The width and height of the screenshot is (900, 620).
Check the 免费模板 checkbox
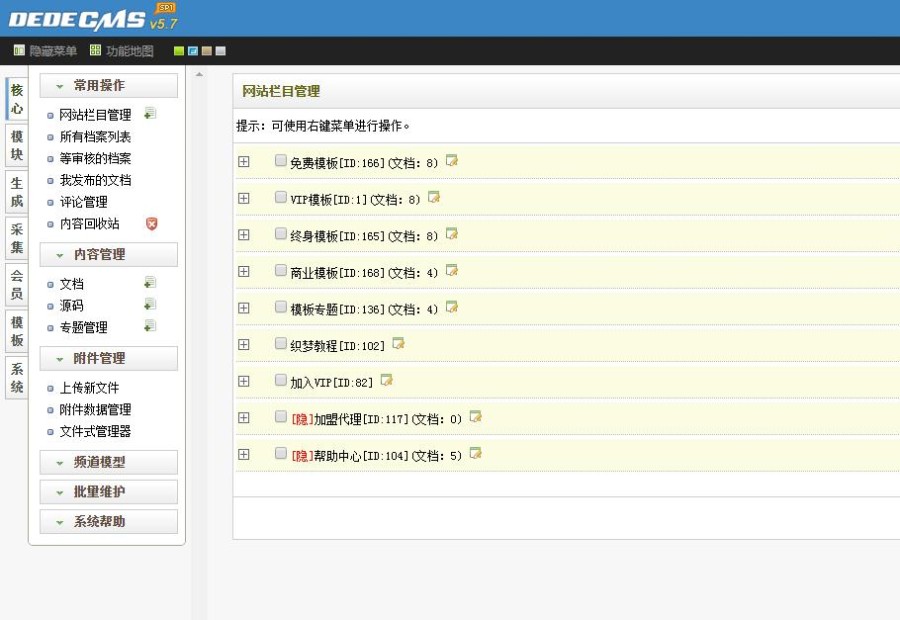281,160
